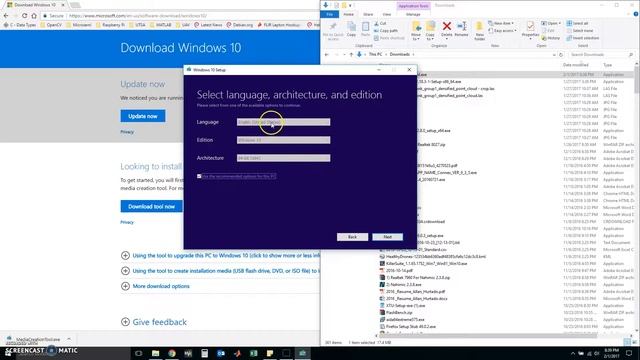Switch to Share ribbon tab in Explorer
The width and height of the screenshot is (640, 360).
368,14
